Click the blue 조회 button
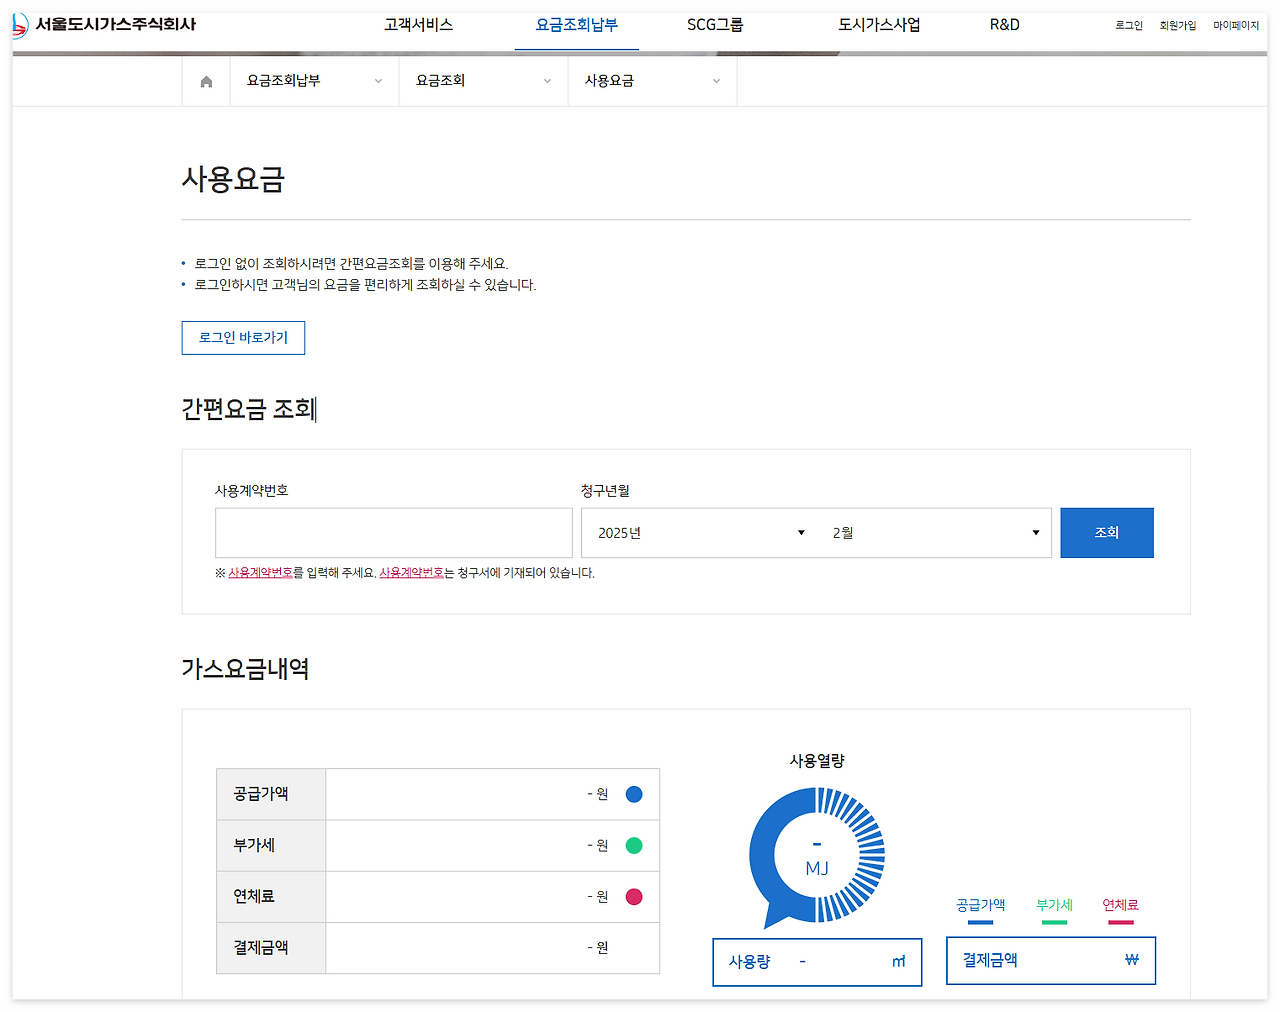The height and width of the screenshot is (1012, 1280). [1107, 533]
